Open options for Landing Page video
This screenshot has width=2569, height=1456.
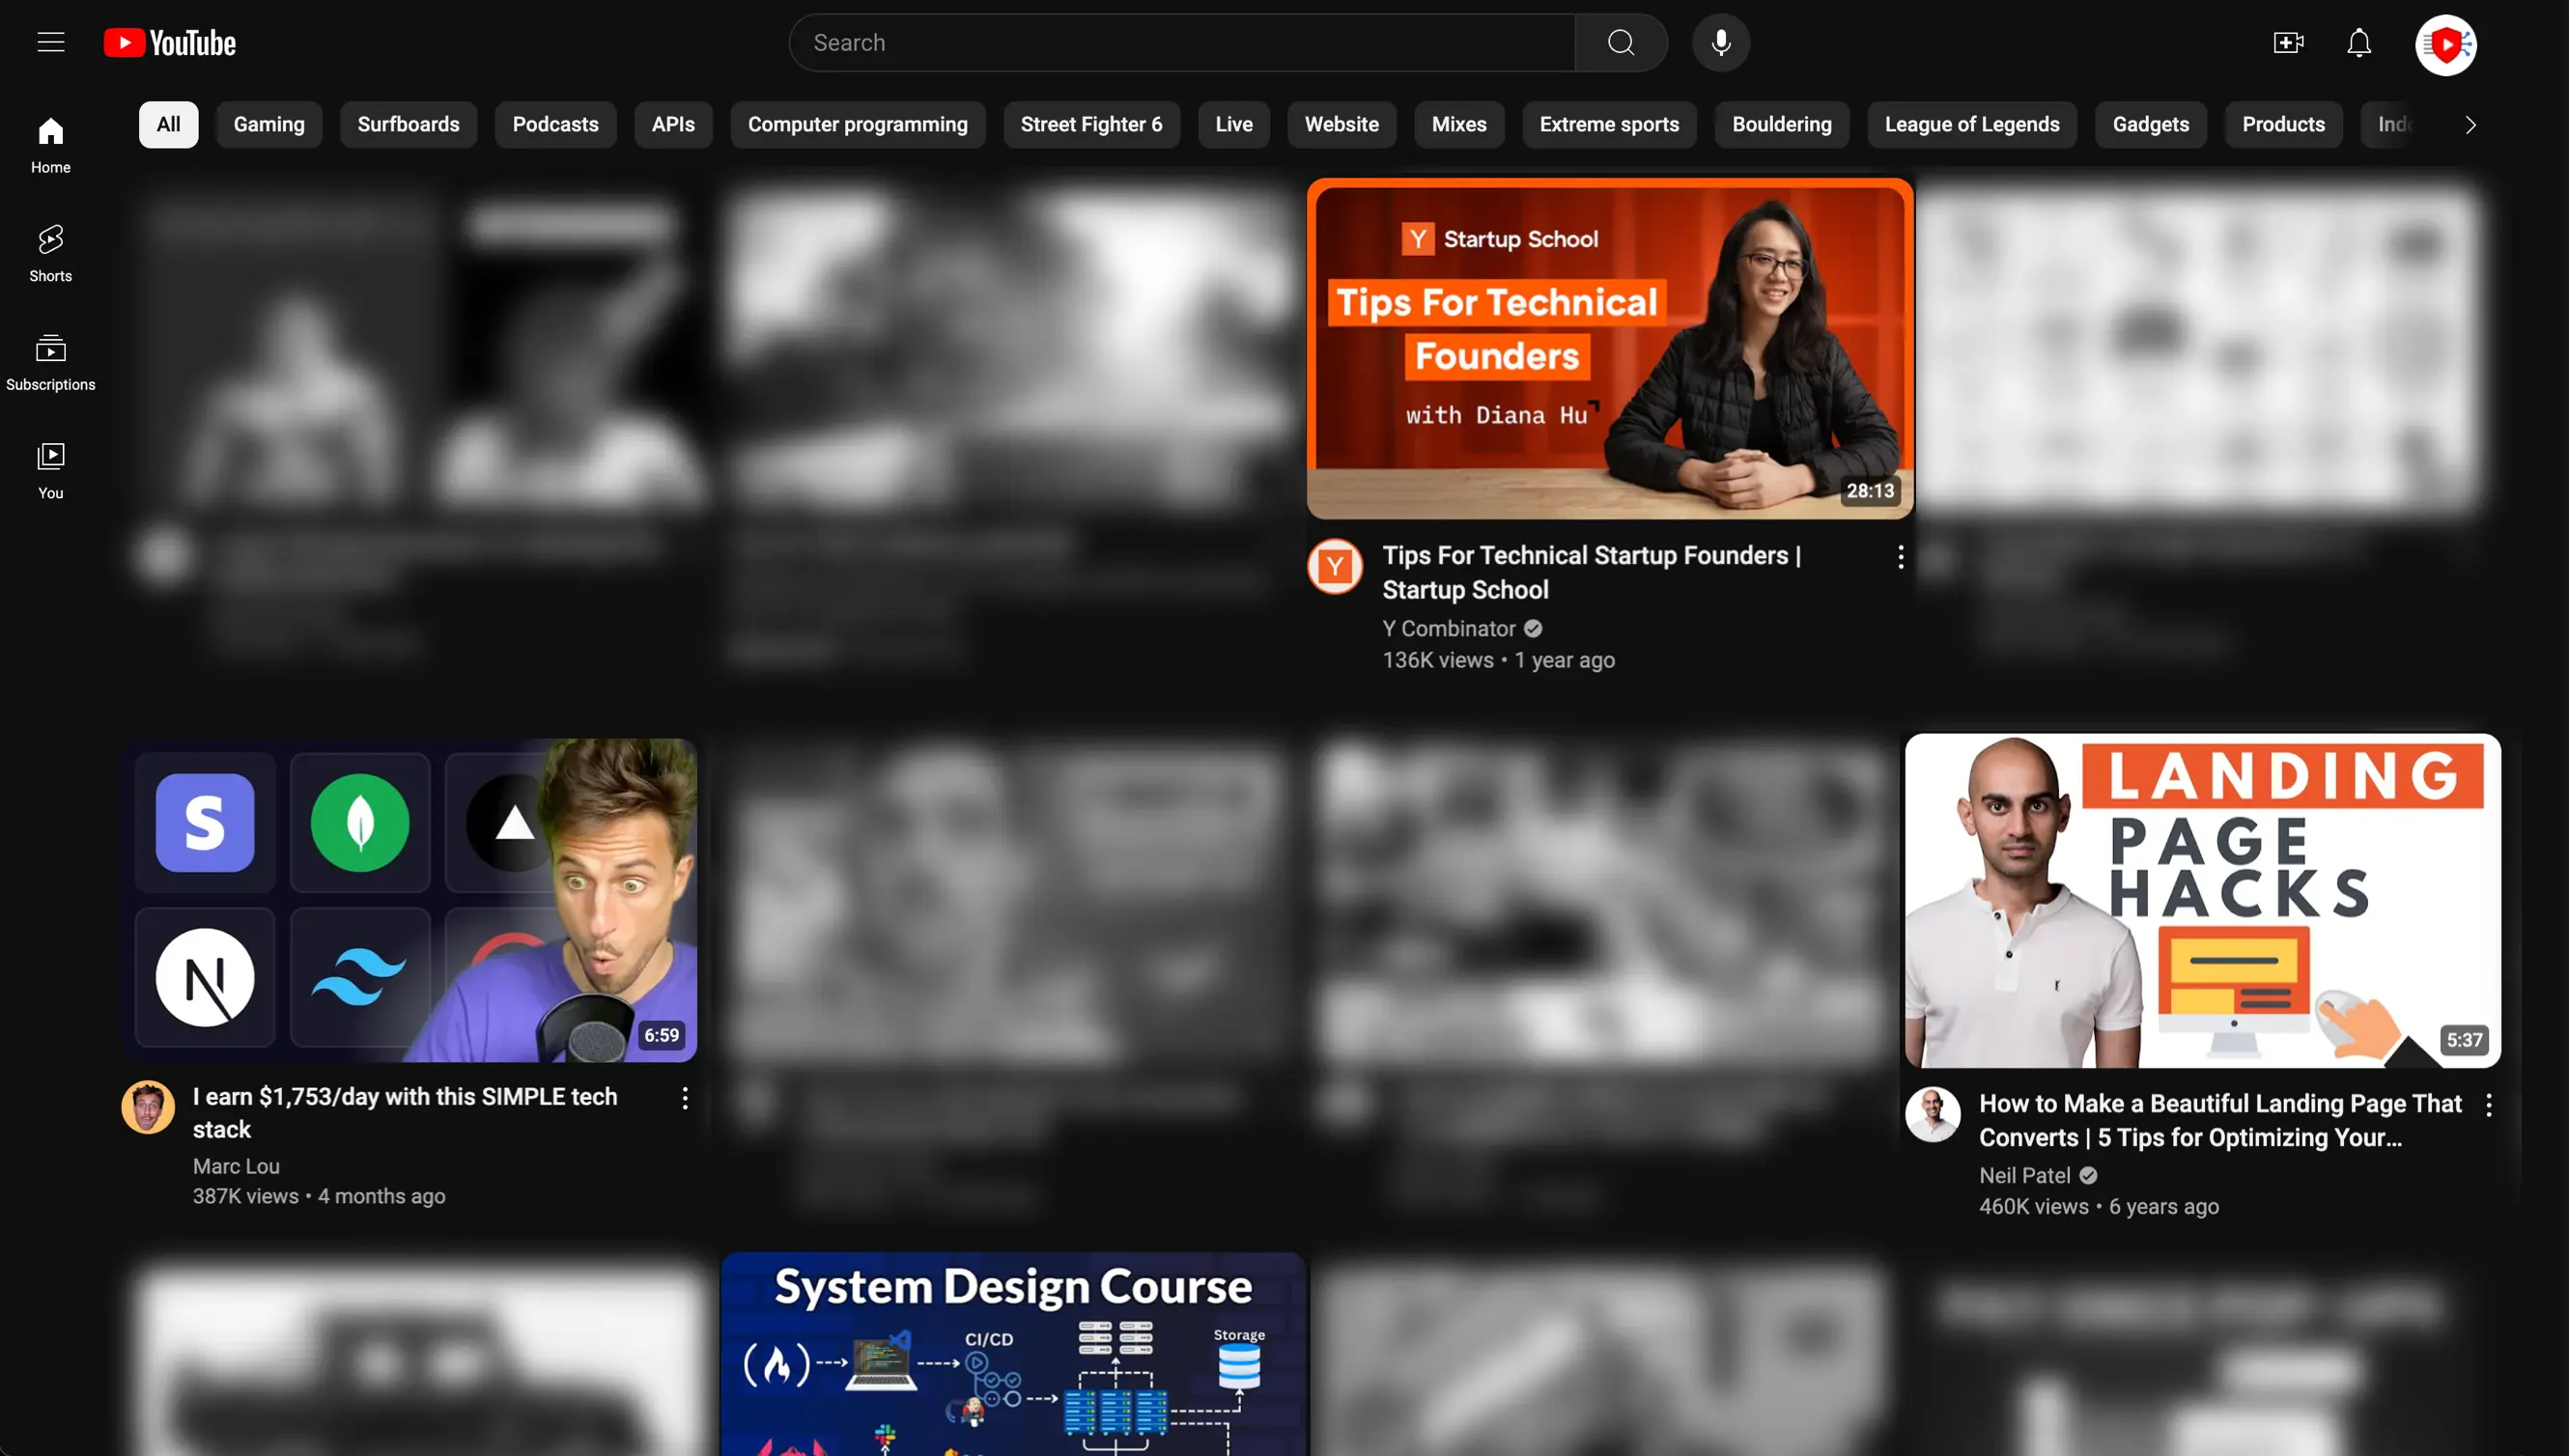[2488, 1105]
